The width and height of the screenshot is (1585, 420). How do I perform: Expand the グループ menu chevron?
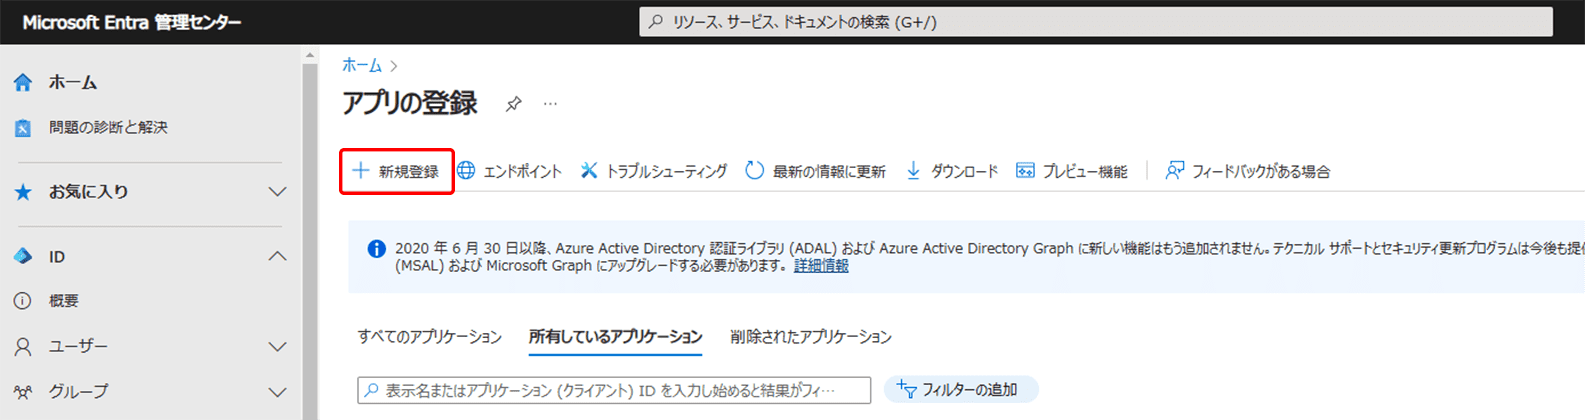point(278,392)
